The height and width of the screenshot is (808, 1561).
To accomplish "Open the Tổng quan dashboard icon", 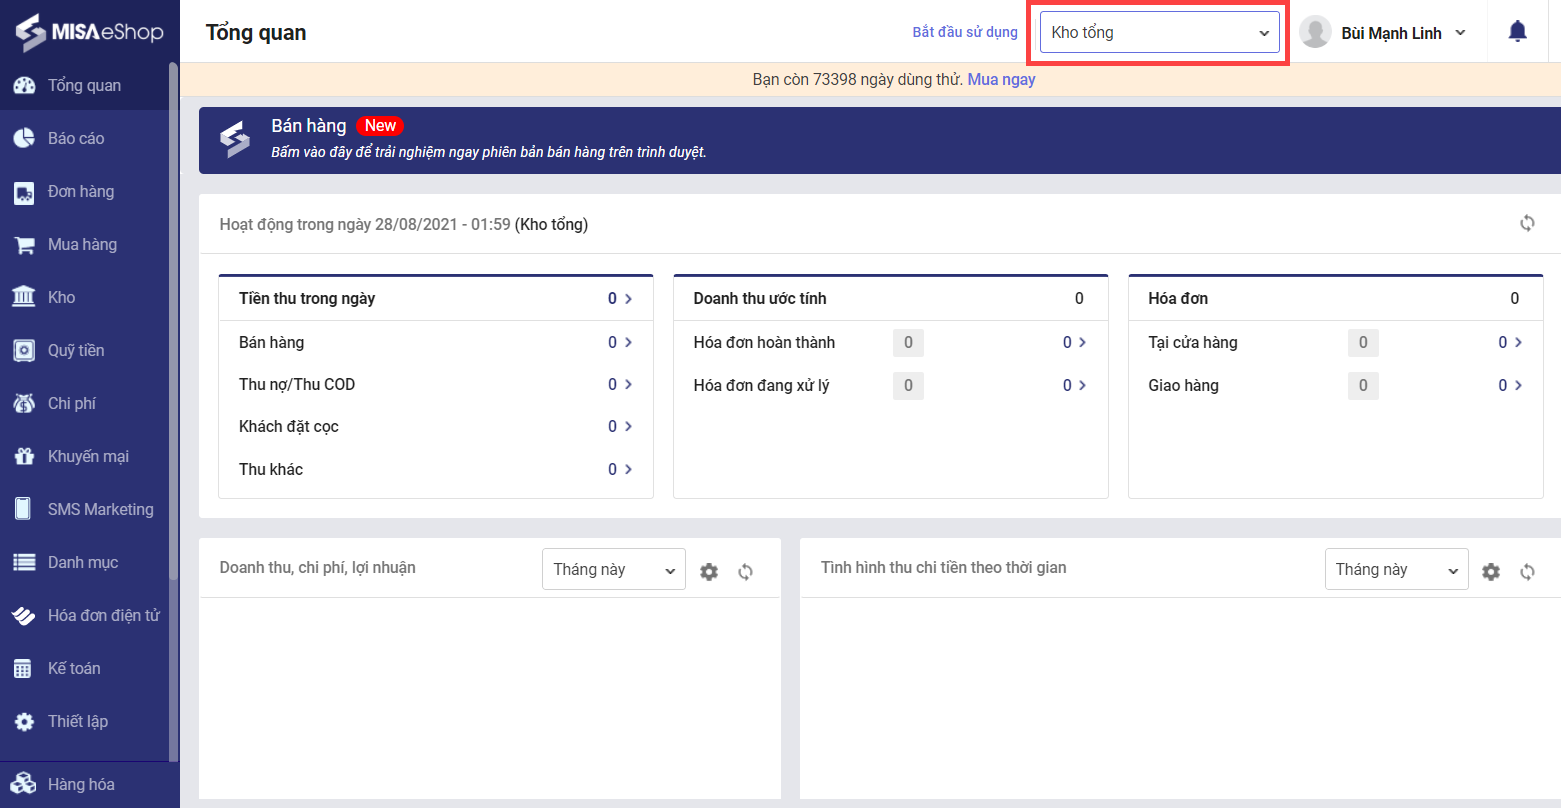I will point(24,85).
